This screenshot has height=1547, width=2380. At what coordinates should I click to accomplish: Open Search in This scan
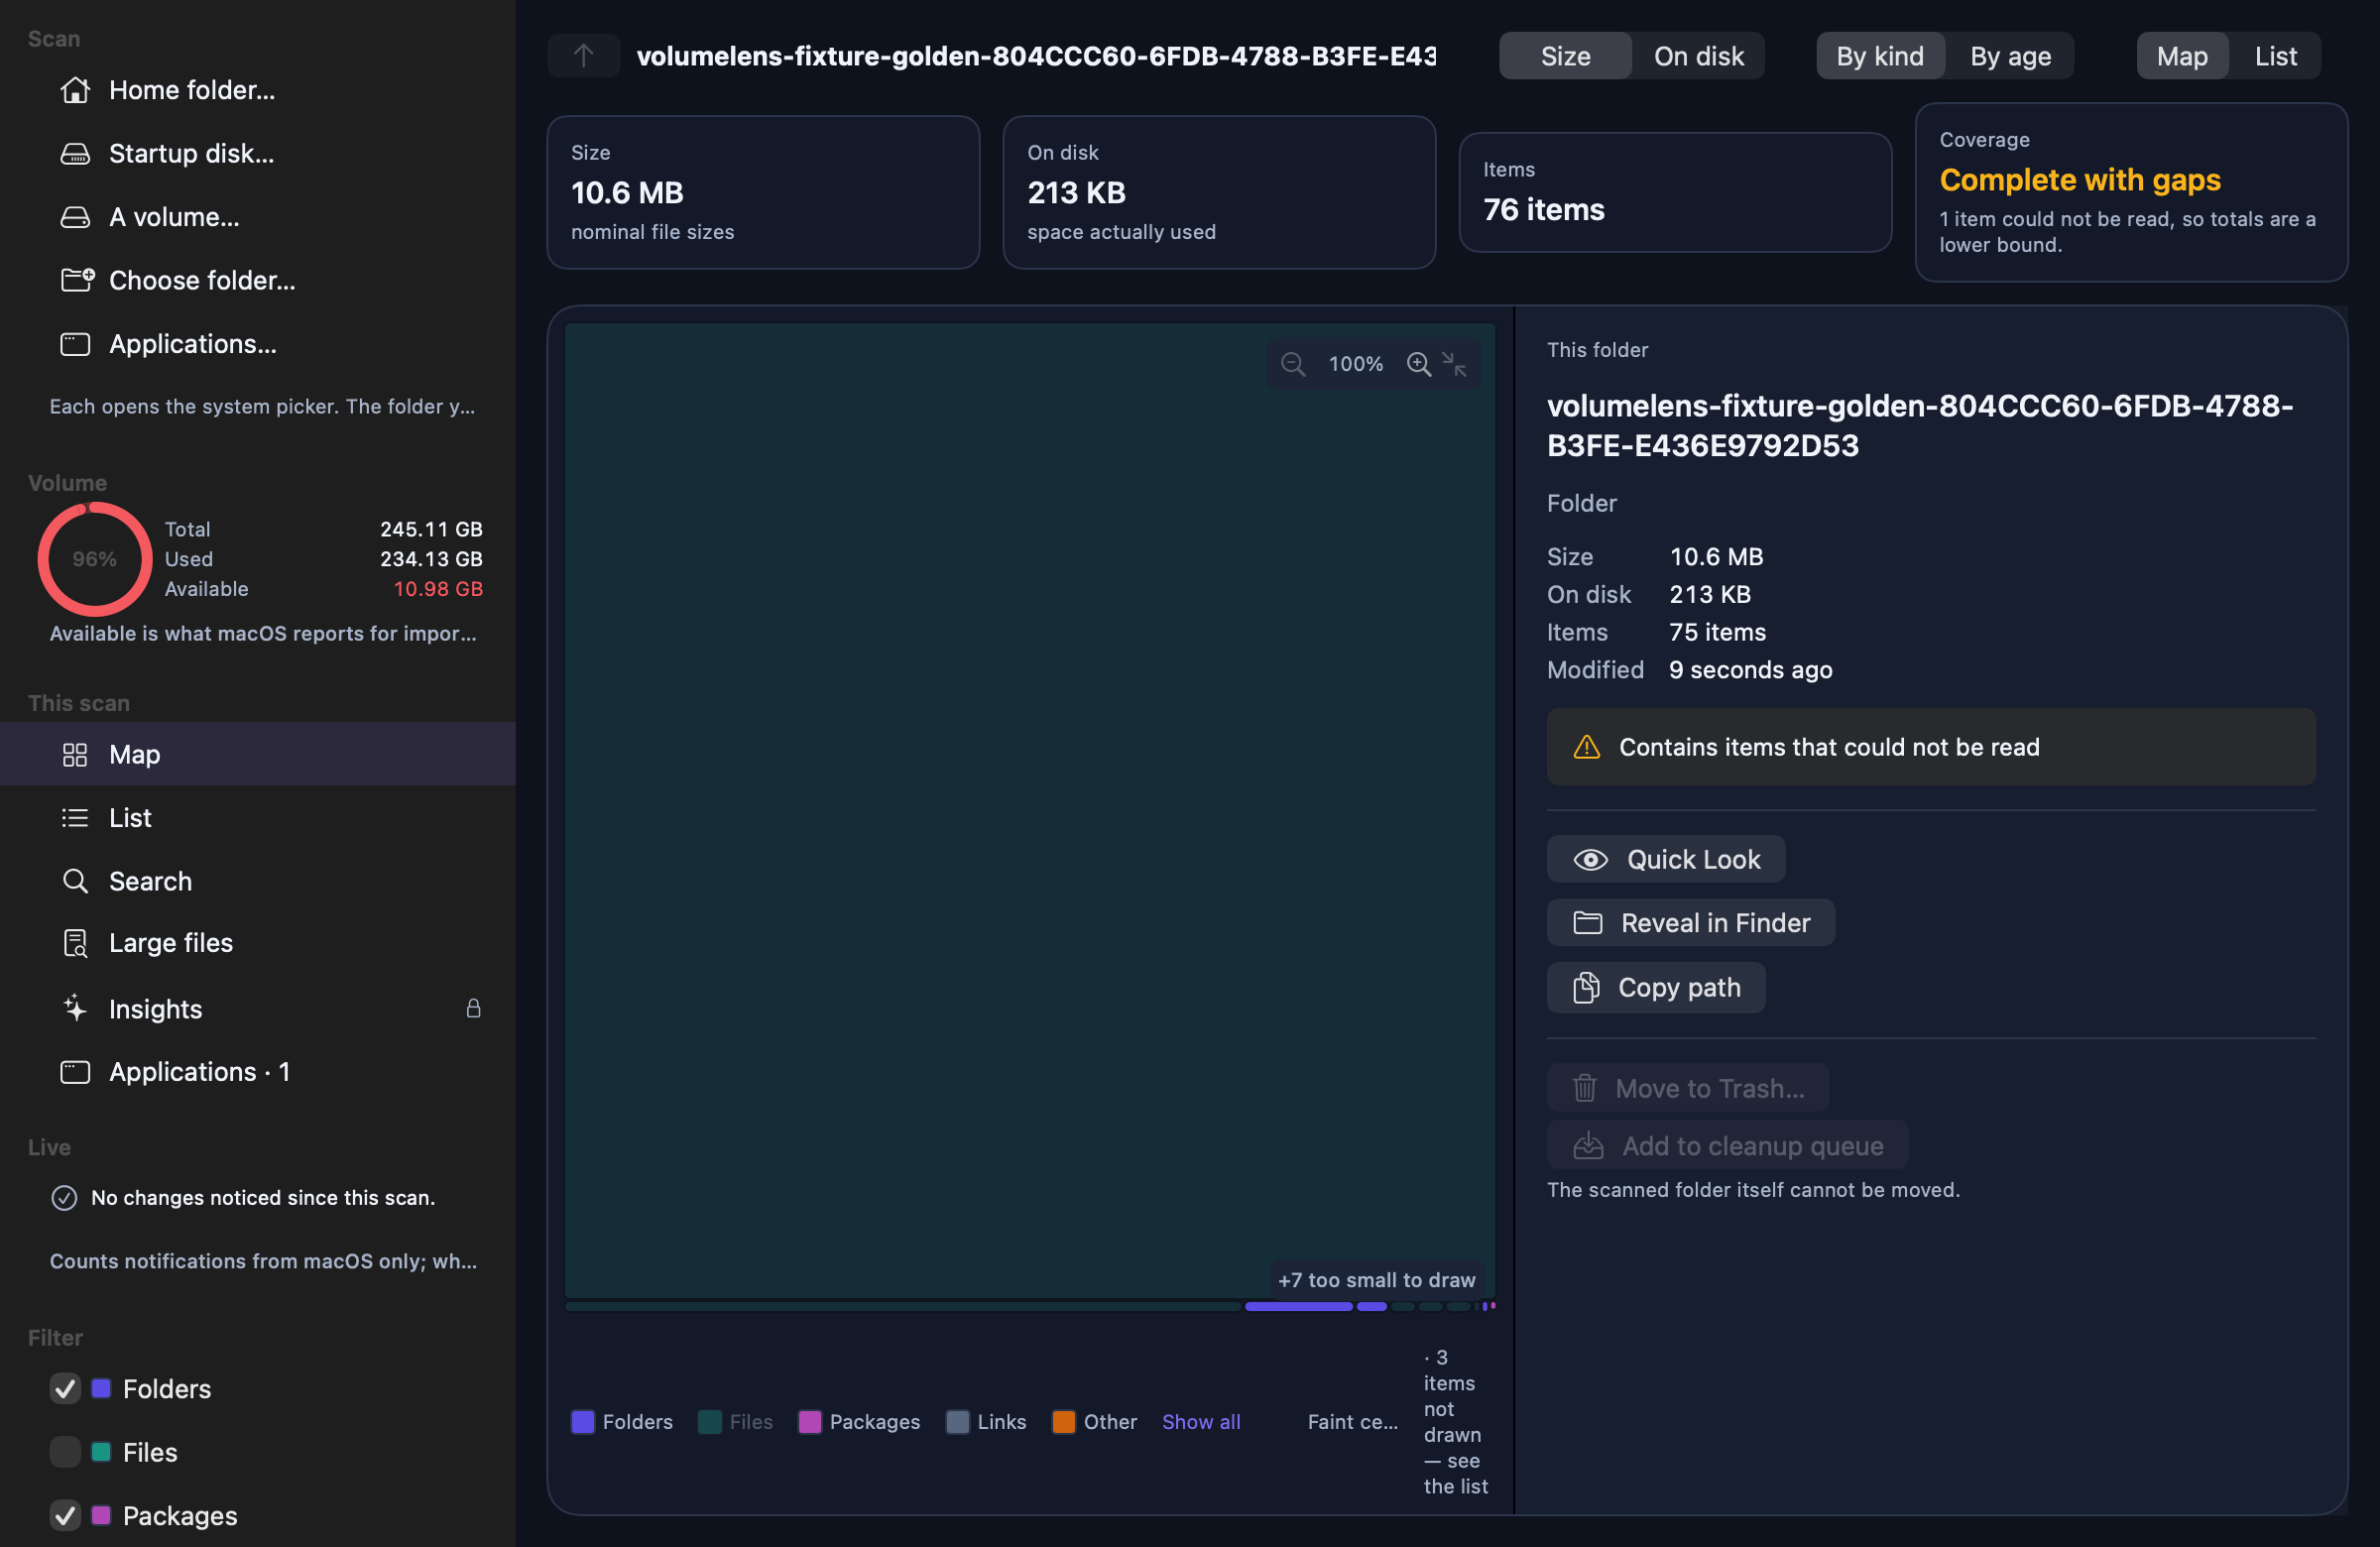(258, 881)
